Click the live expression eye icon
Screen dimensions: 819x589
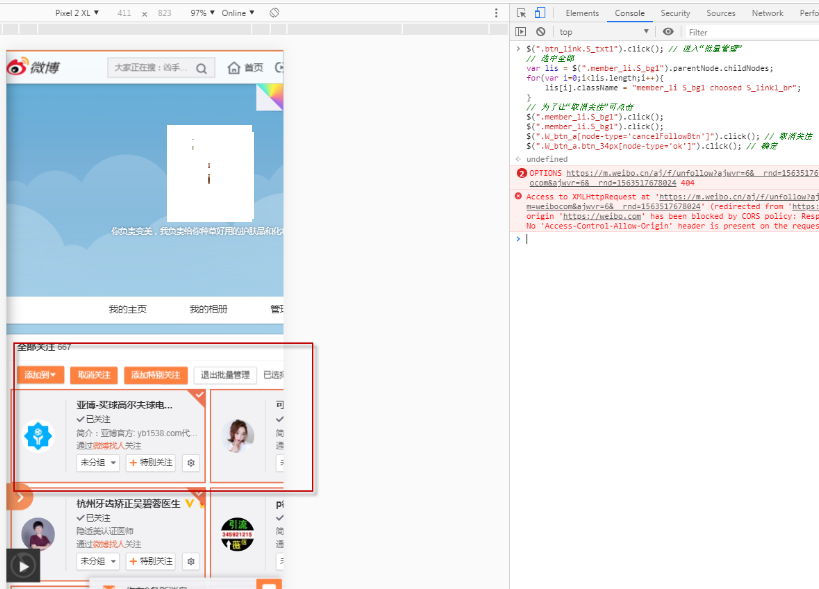tap(669, 32)
